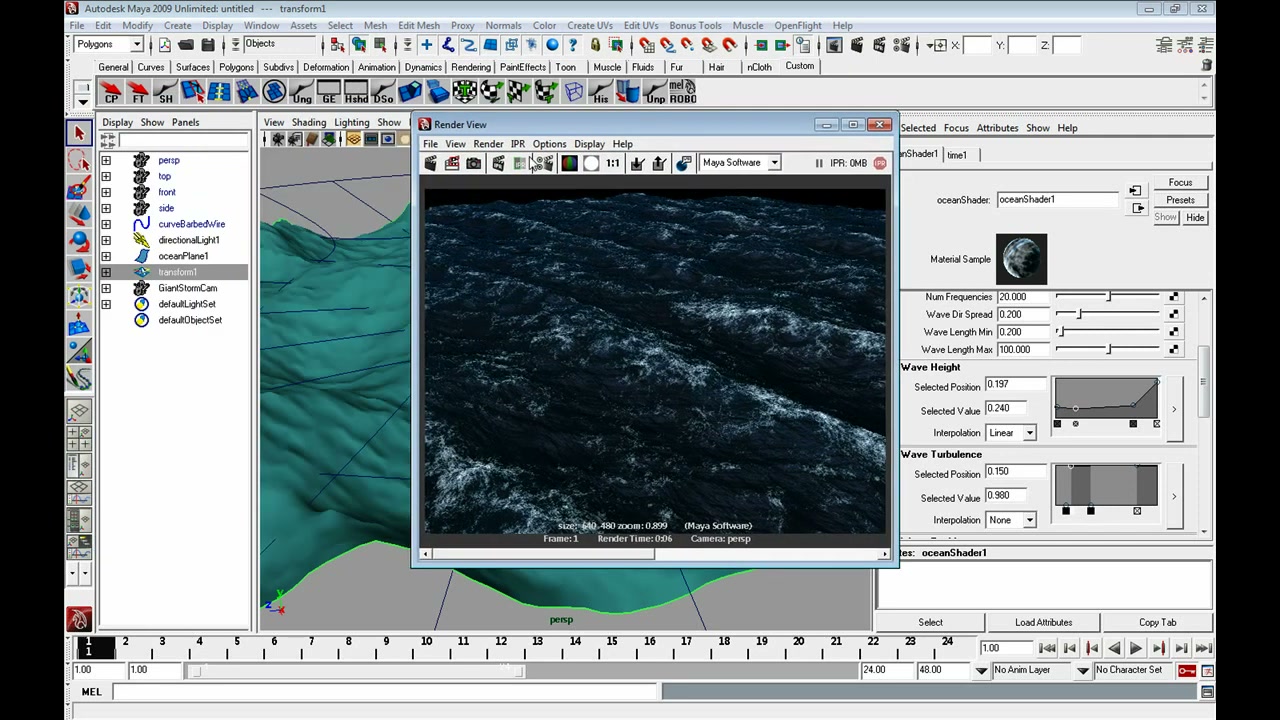Click the open scene folder icon
1280x720 pixels.
click(186, 45)
